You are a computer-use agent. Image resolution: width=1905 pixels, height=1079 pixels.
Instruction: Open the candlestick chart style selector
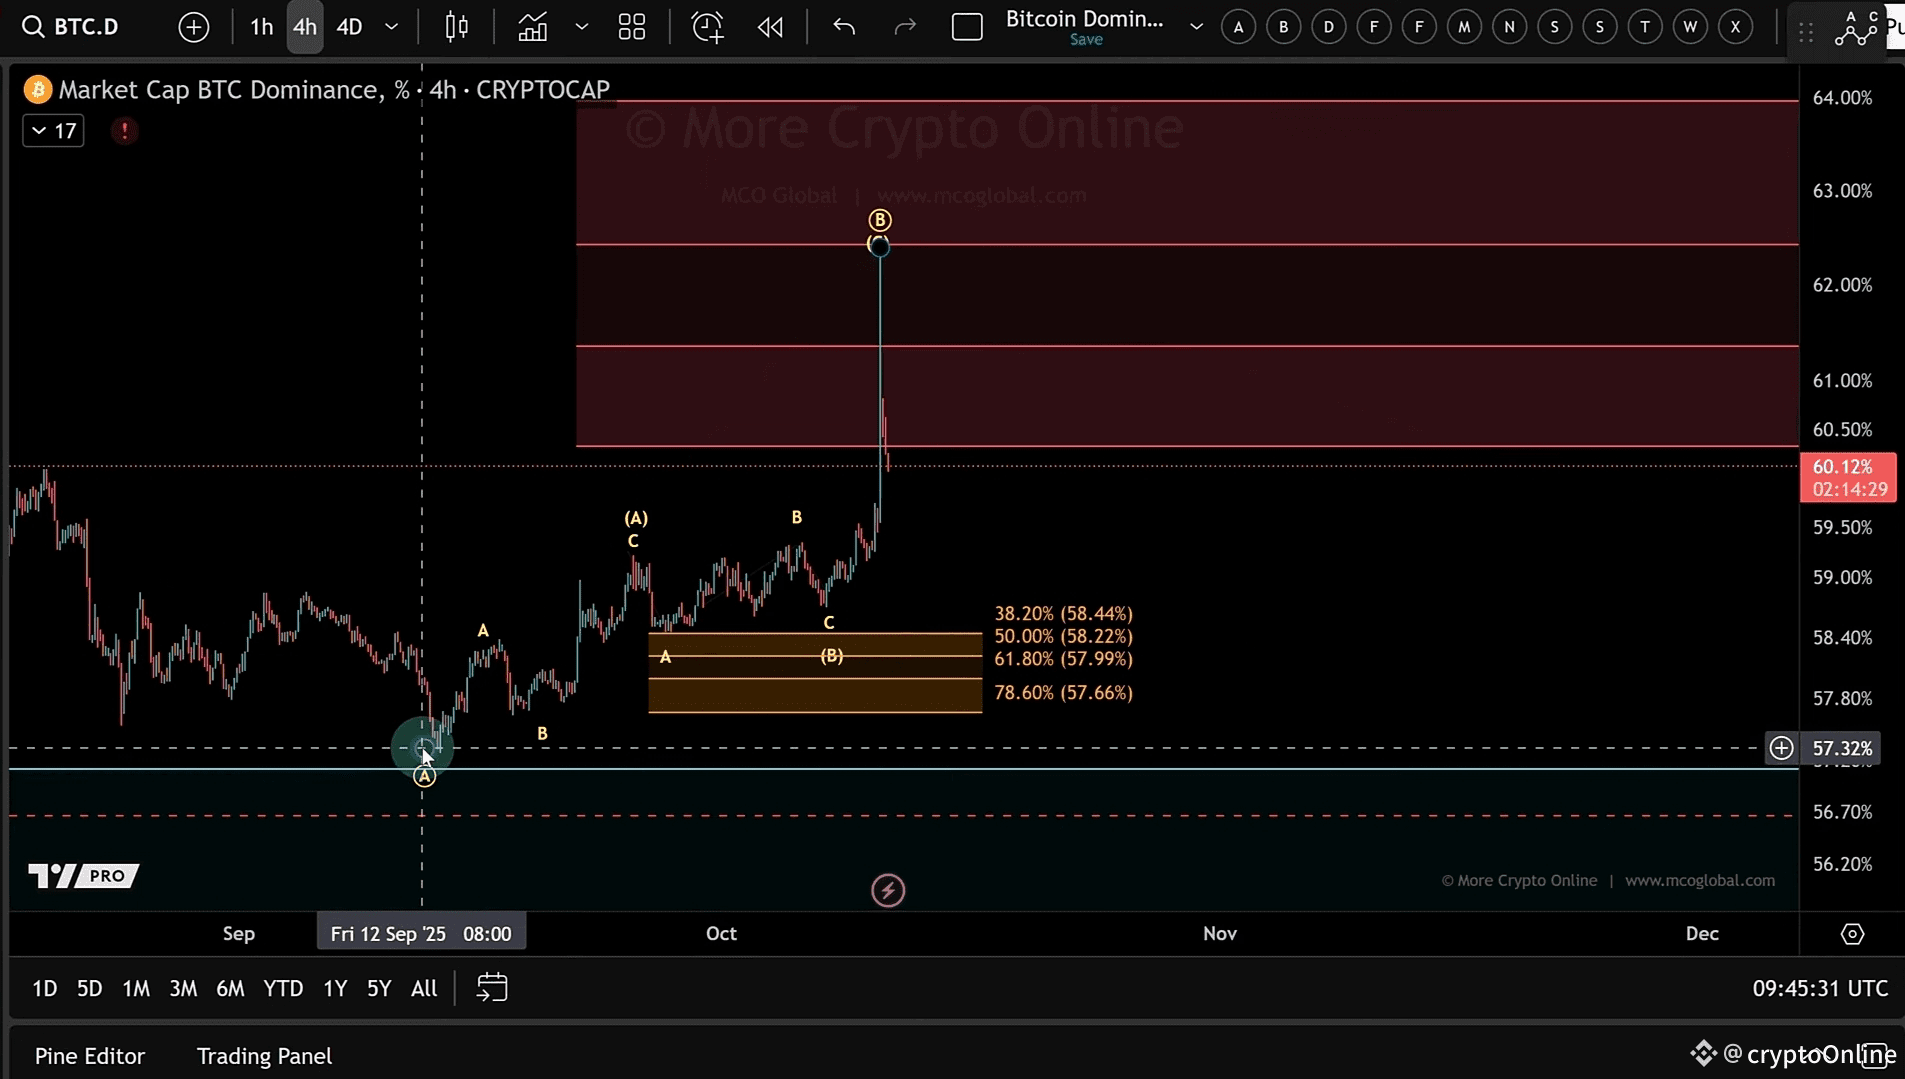(456, 27)
